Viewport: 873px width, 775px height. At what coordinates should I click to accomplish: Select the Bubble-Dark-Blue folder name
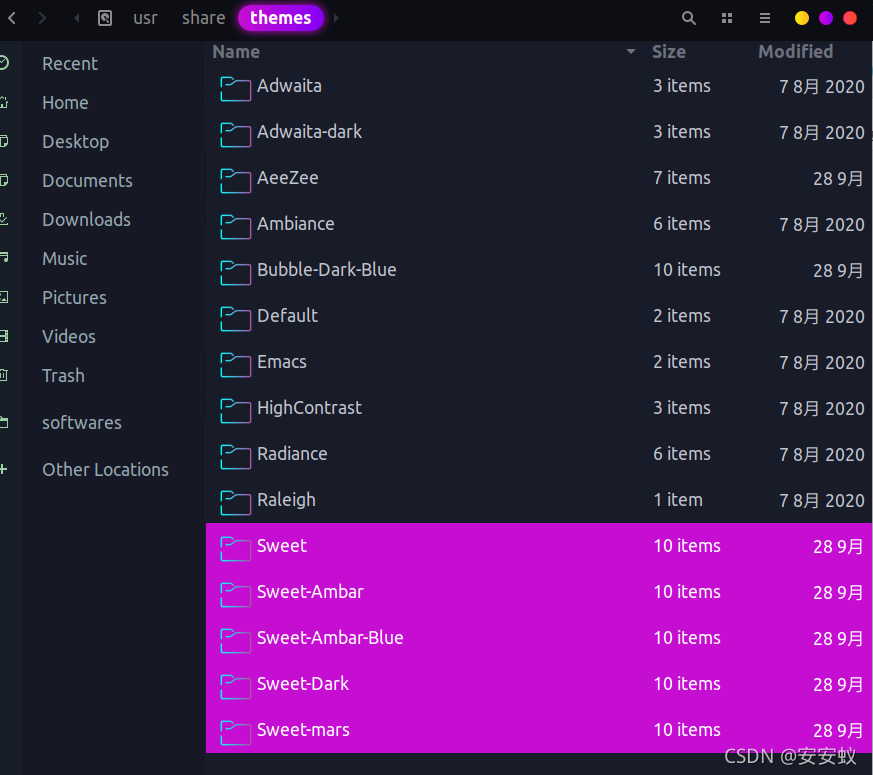pos(327,269)
